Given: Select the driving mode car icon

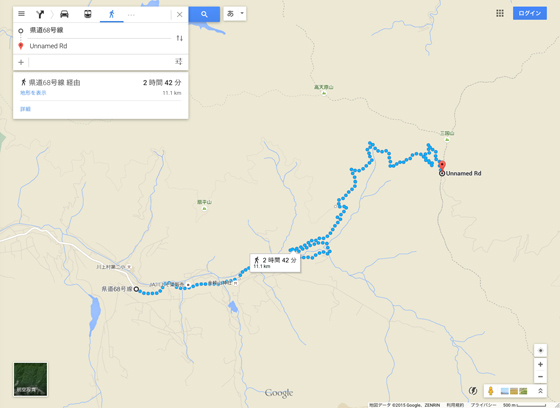Looking at the screenshot, I should click(x=64, y=14).
